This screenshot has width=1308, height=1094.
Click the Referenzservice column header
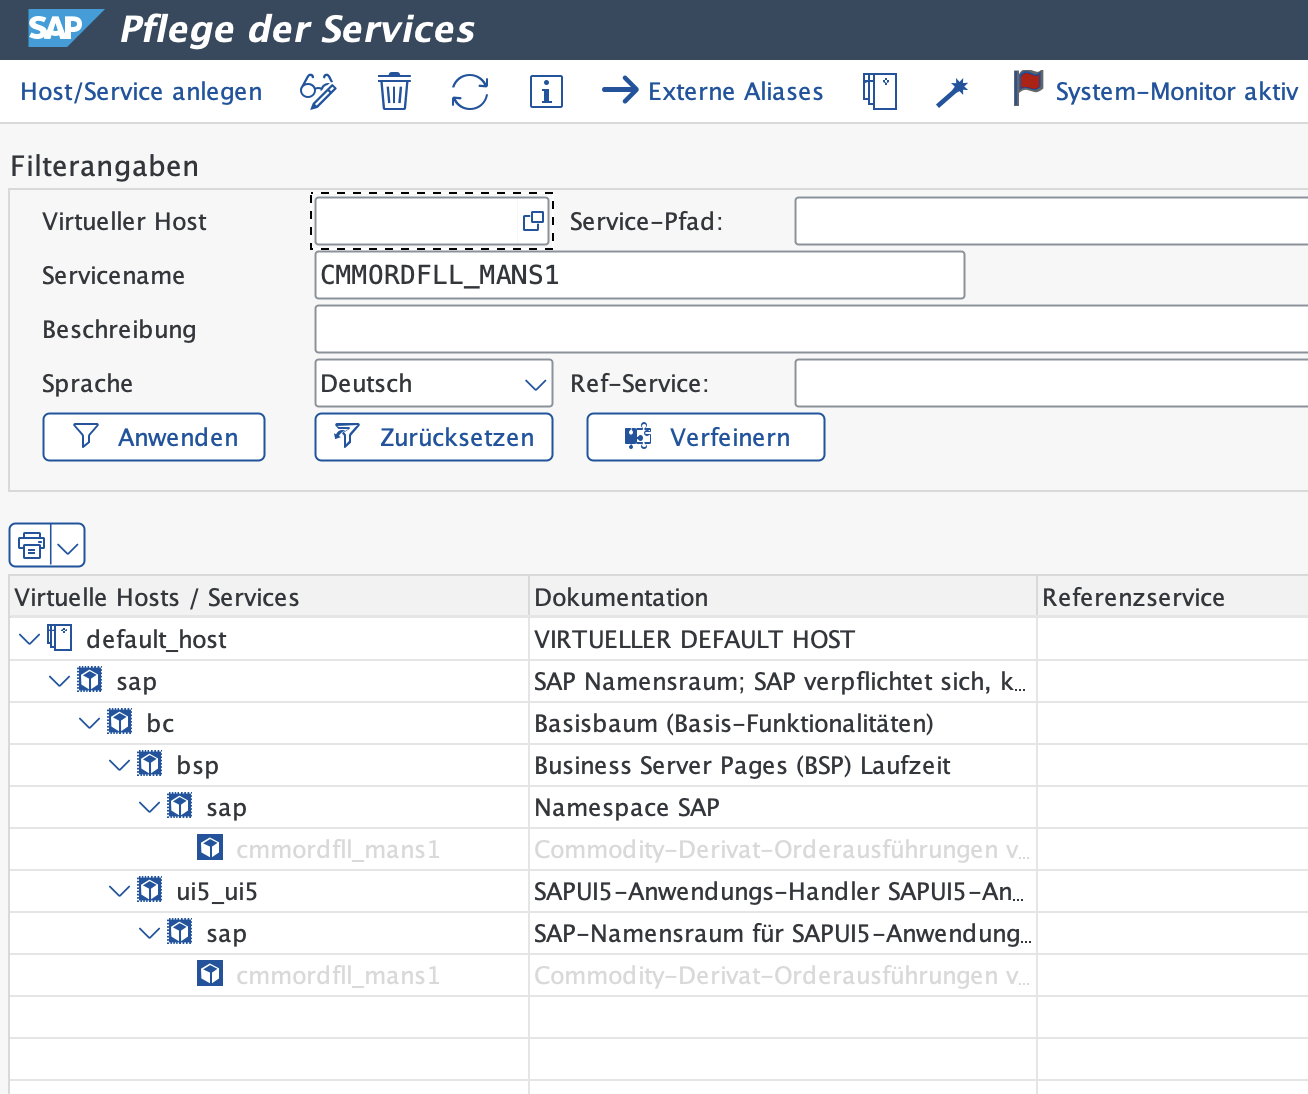pos(1173,597)
